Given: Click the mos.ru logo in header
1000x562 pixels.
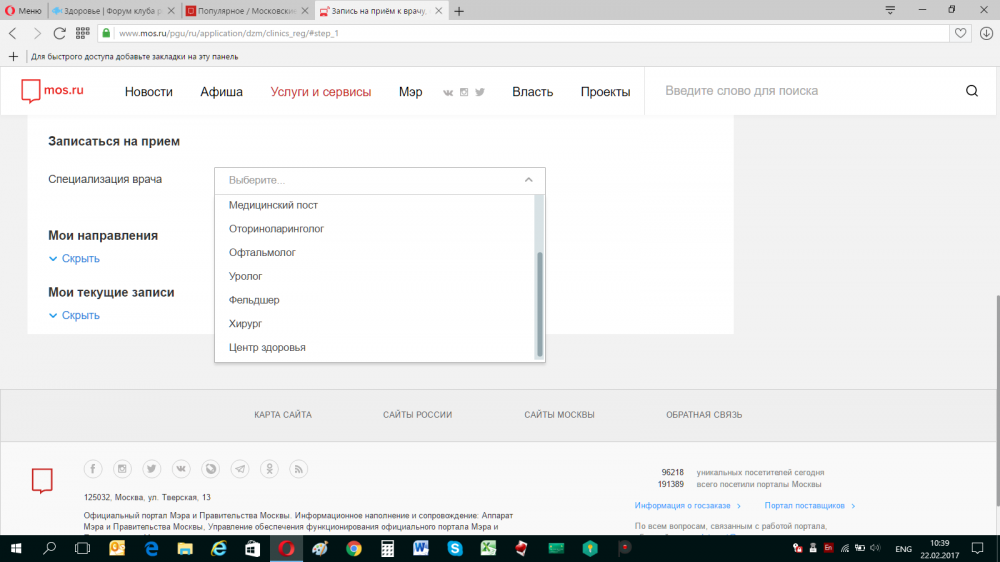Looking at the screenshot, I should [x=53, y=91].
